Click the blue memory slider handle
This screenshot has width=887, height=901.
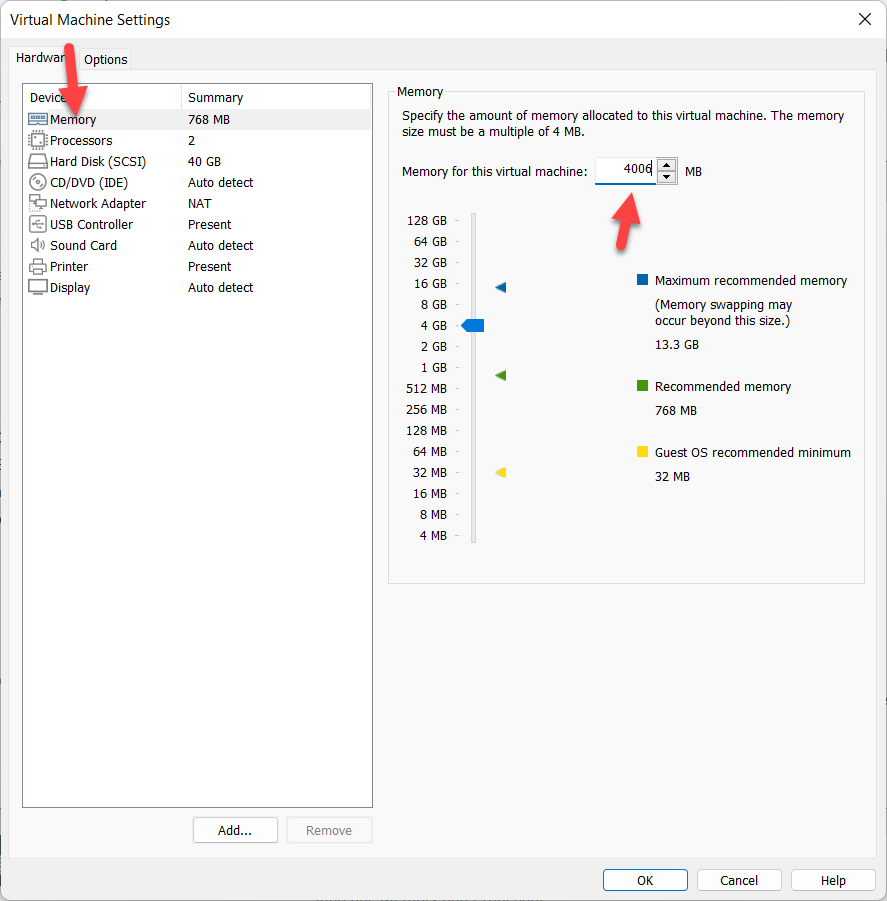tap(473, 325)
